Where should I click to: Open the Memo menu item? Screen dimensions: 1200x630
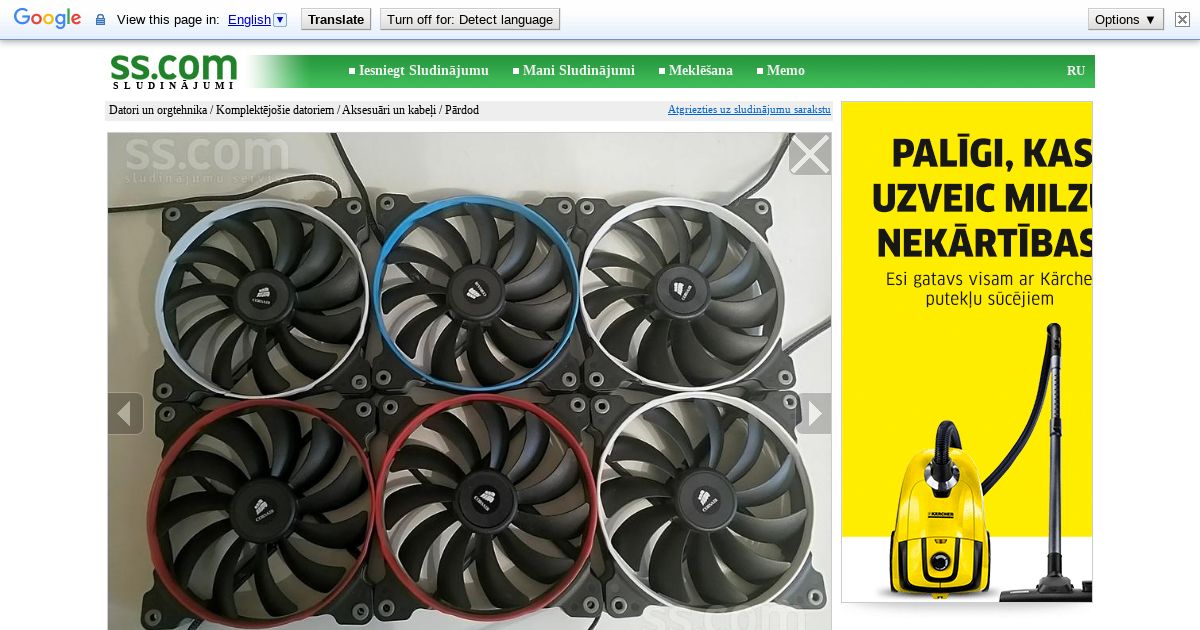coord(785,70)
